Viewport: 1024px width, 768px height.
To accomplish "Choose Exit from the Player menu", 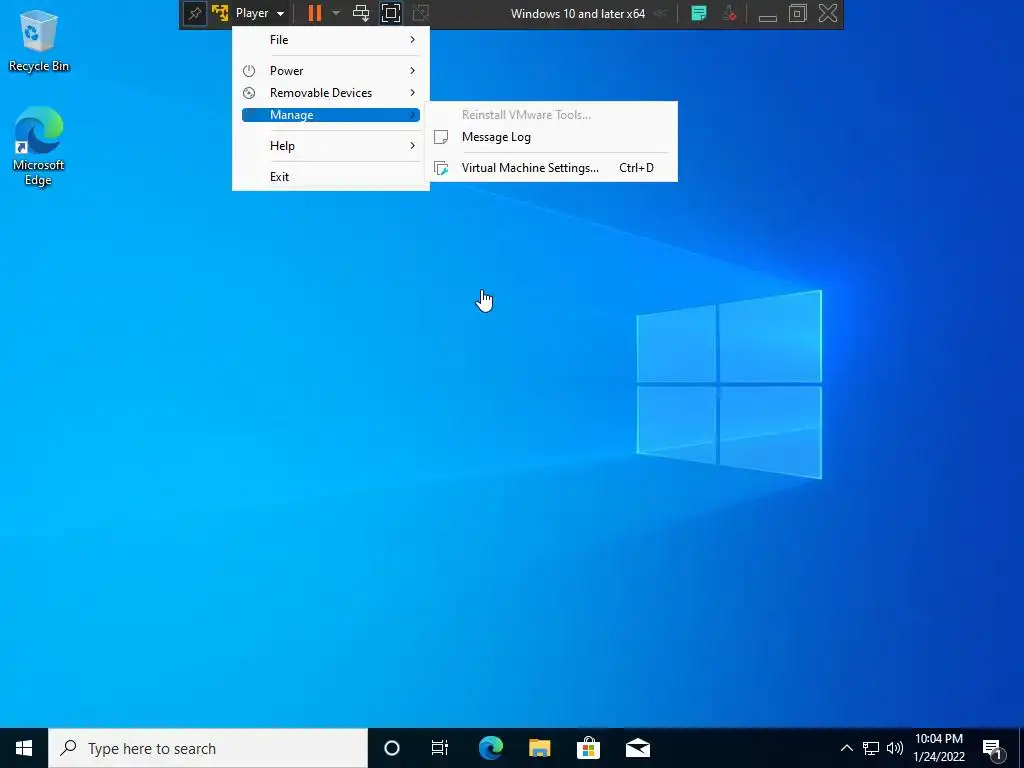I will pos(330,176).
